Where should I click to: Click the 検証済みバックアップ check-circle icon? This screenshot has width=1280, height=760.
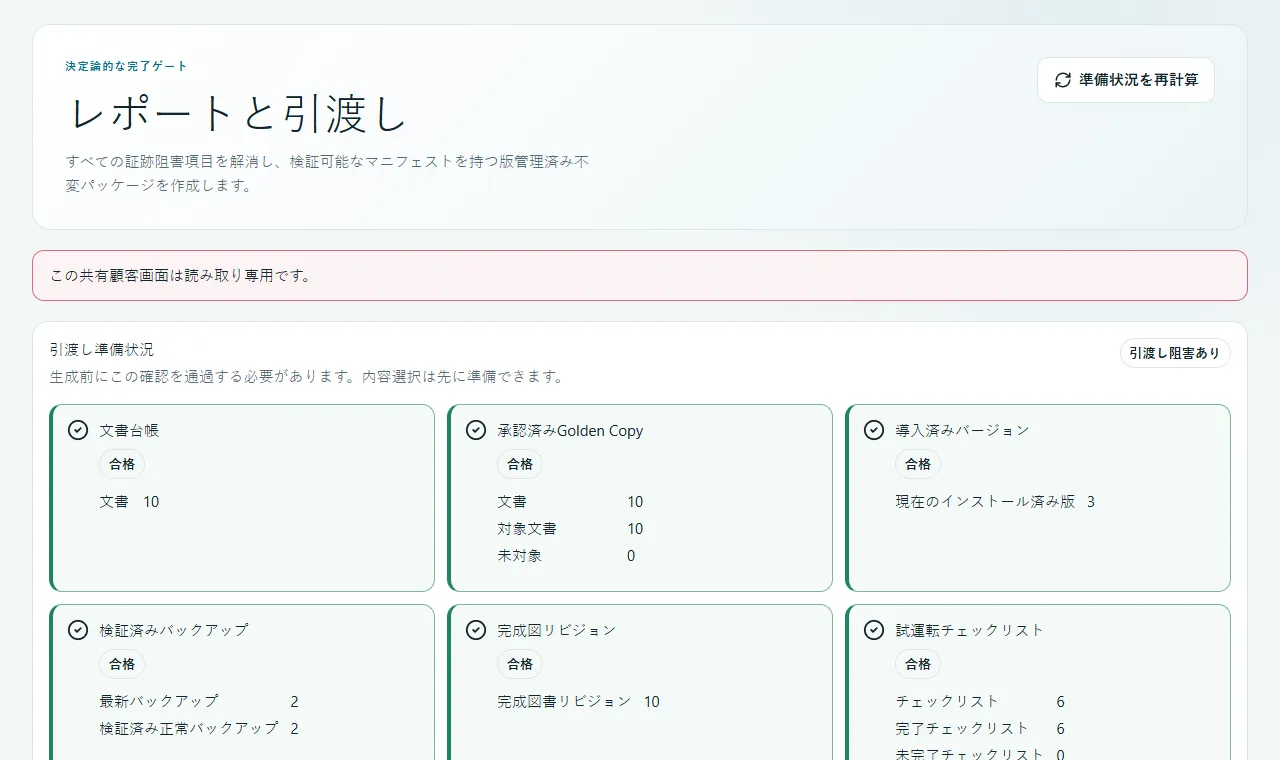[x=77, y=630]
